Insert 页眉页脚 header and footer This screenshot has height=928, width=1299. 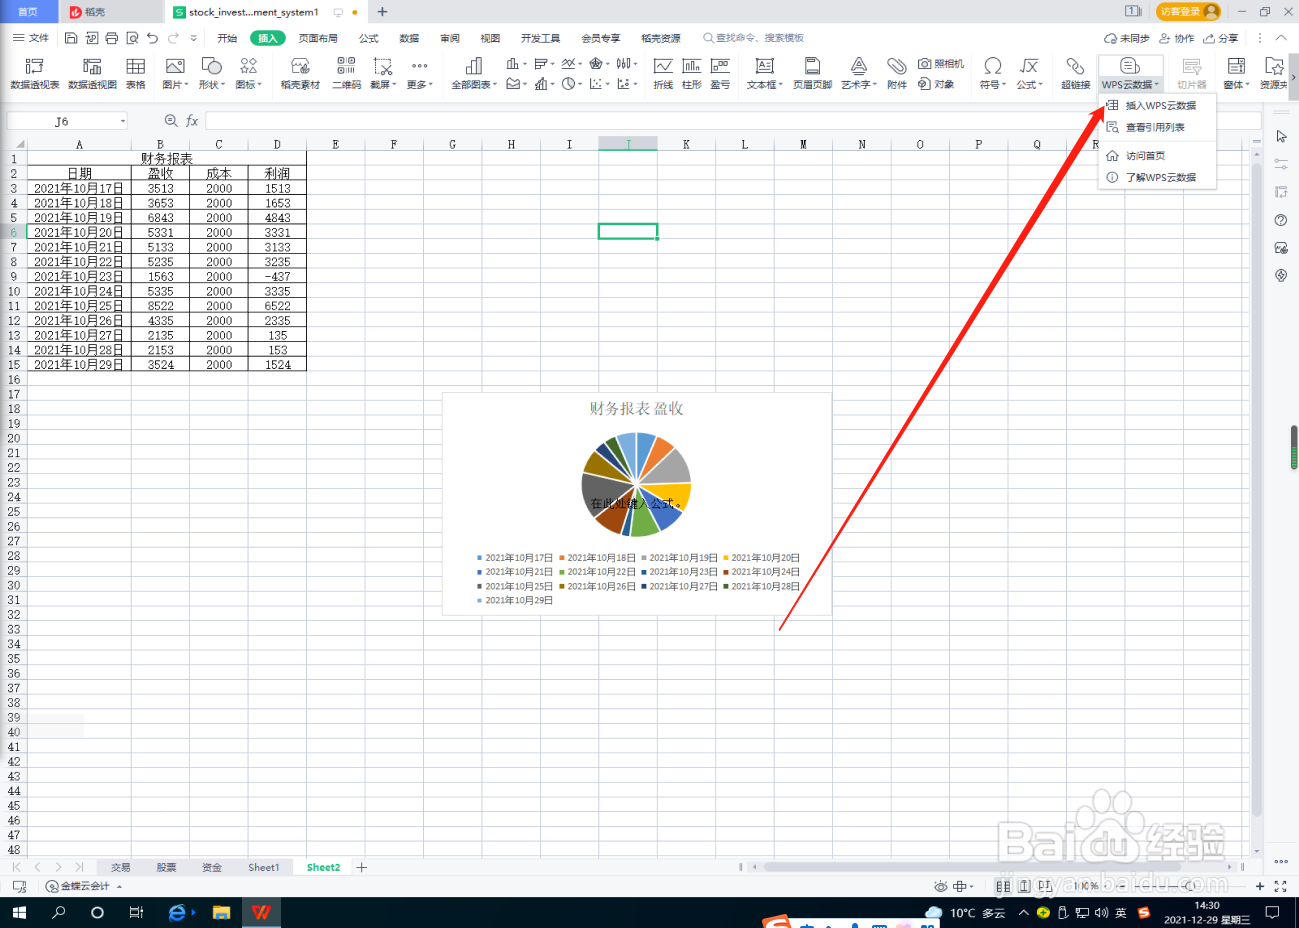pos(812,73)
